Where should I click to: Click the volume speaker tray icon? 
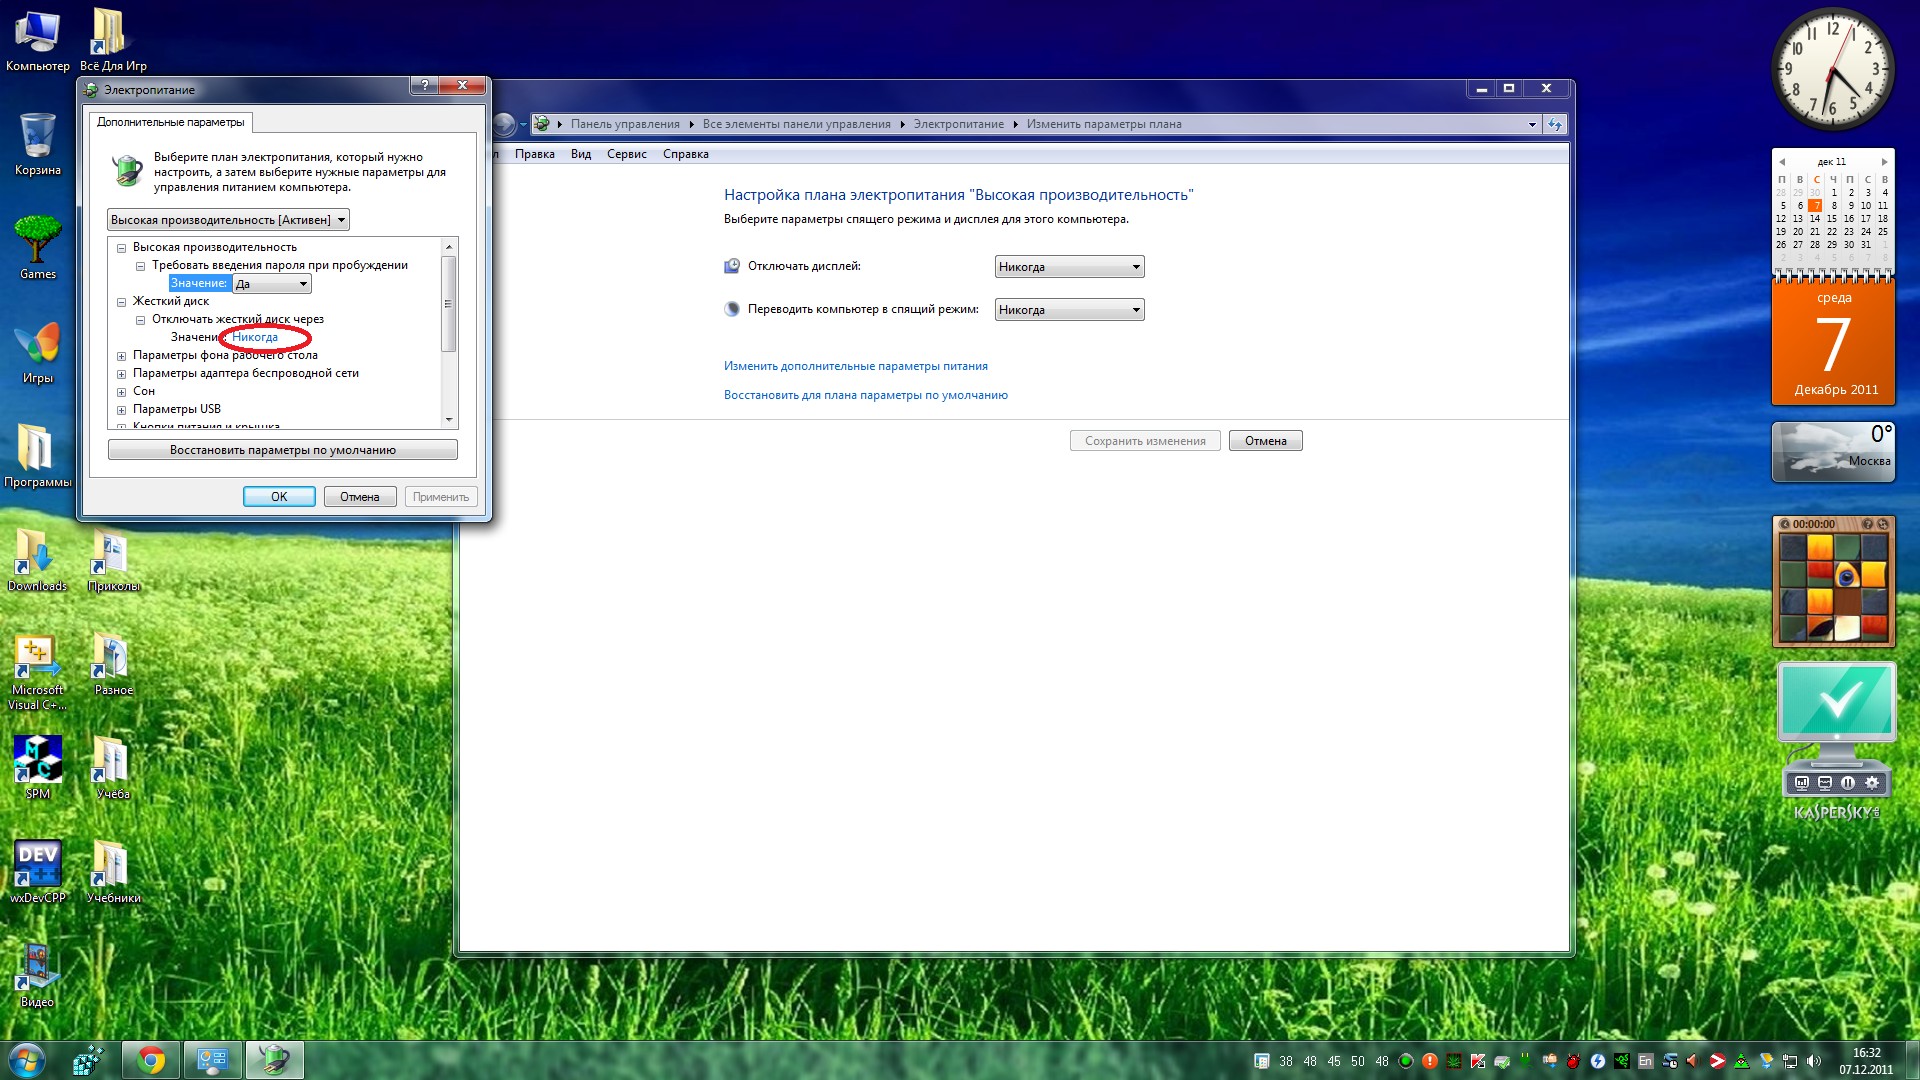tap(1813, 1061)
